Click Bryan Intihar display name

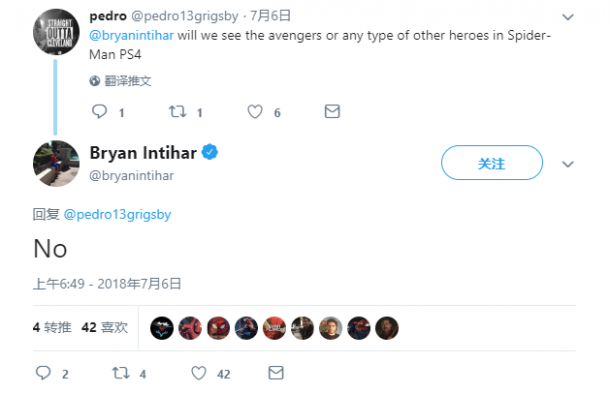pos(143,153)
